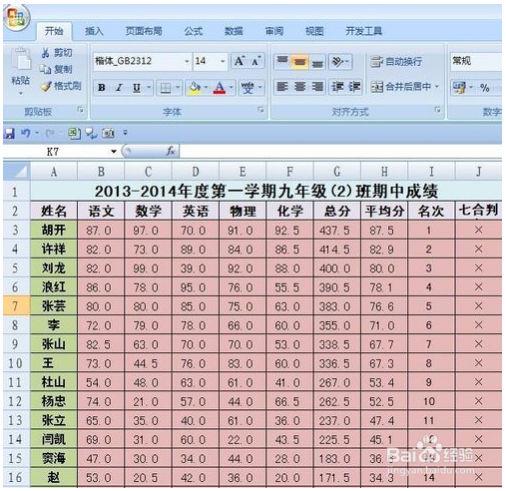Expand the font size 14 dropdown

click(x=222, y=61)
